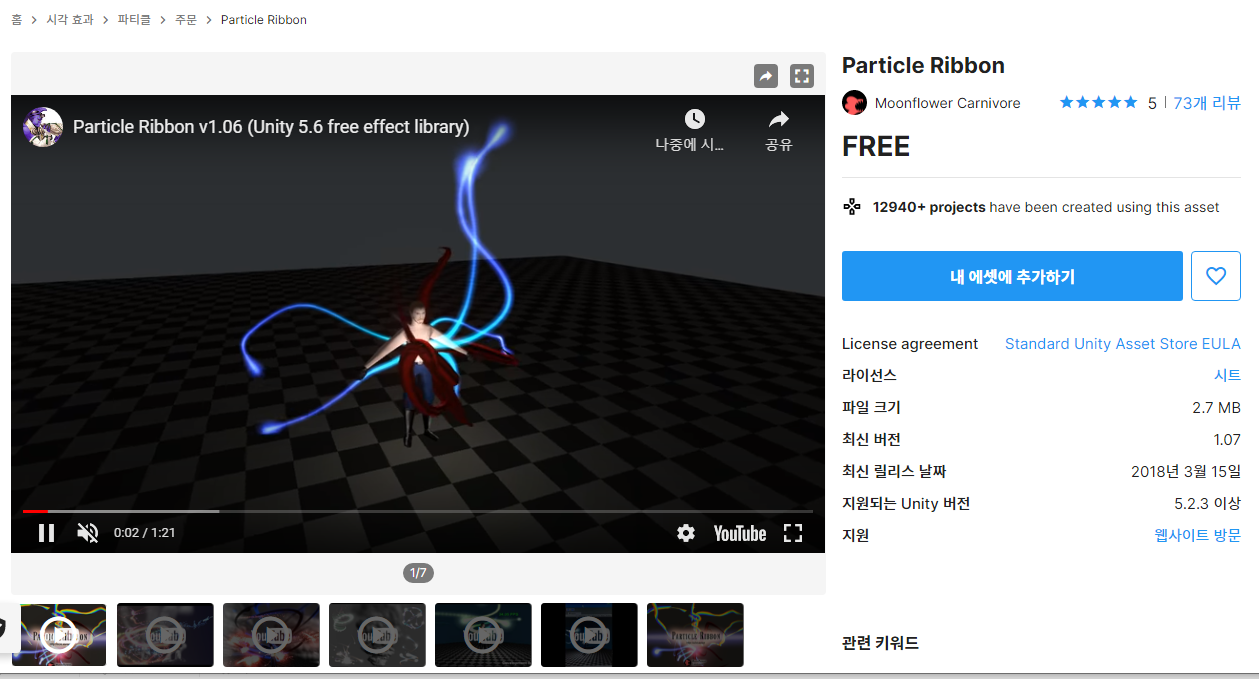Click the Watch later clock icon
The width and height of the screenshot is (1259, 679).
click(694, 120)
